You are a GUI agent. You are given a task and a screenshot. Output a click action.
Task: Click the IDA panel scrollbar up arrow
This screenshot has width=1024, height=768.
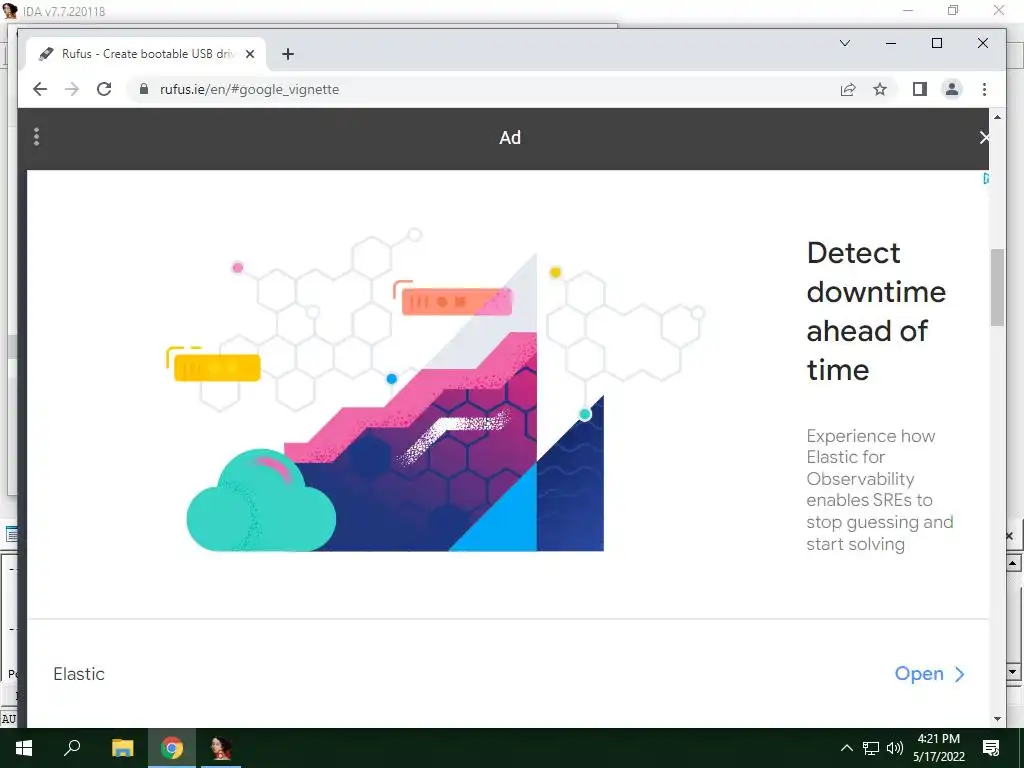click(1013, 563)
